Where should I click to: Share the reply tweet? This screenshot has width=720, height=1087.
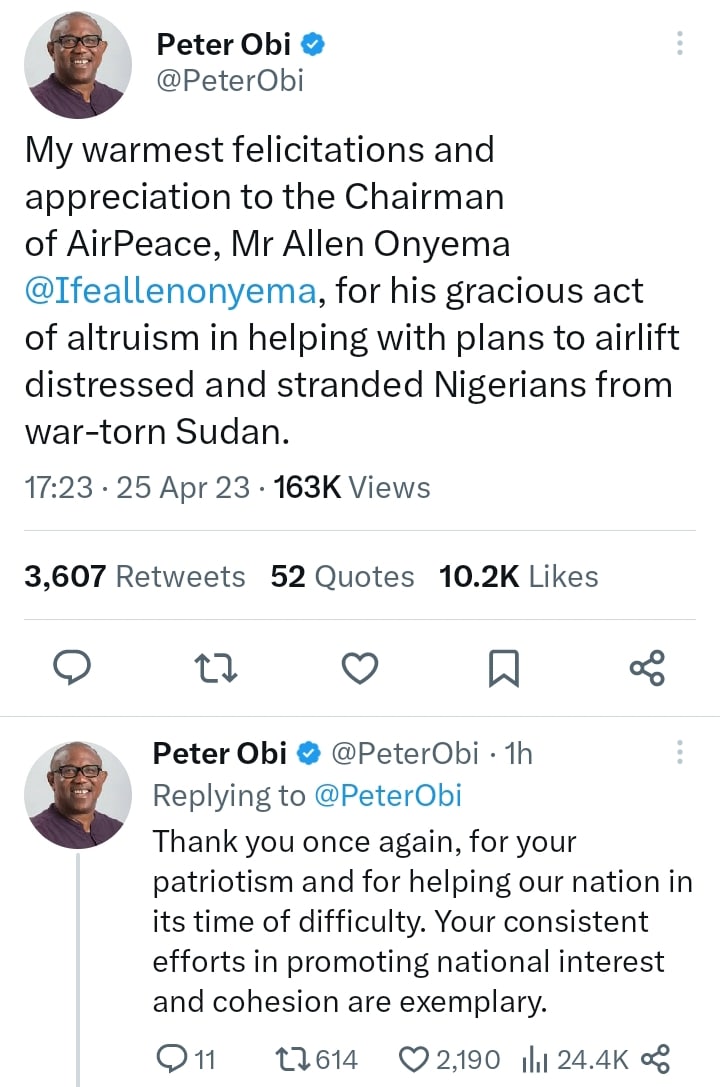[x=654, y=1058]
